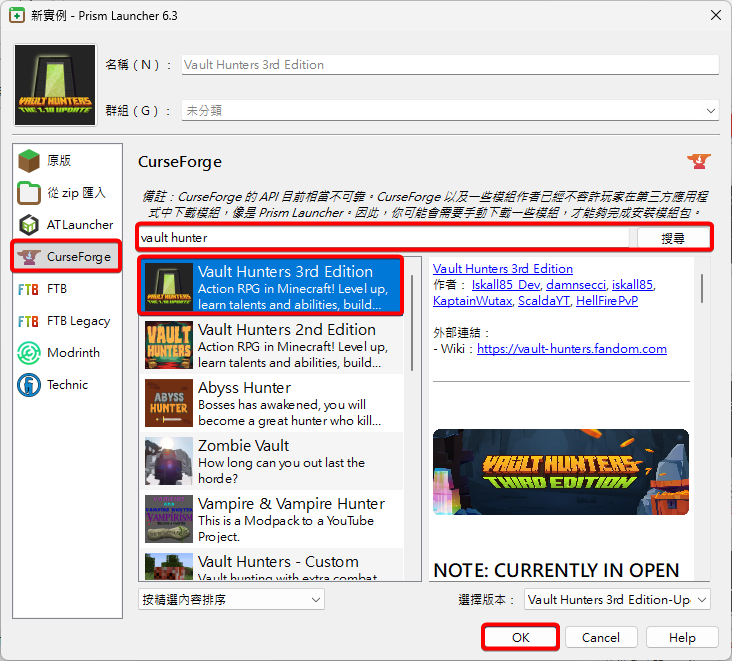Open the vault-hunters.fandom.com wiki link

pos(571,349)
